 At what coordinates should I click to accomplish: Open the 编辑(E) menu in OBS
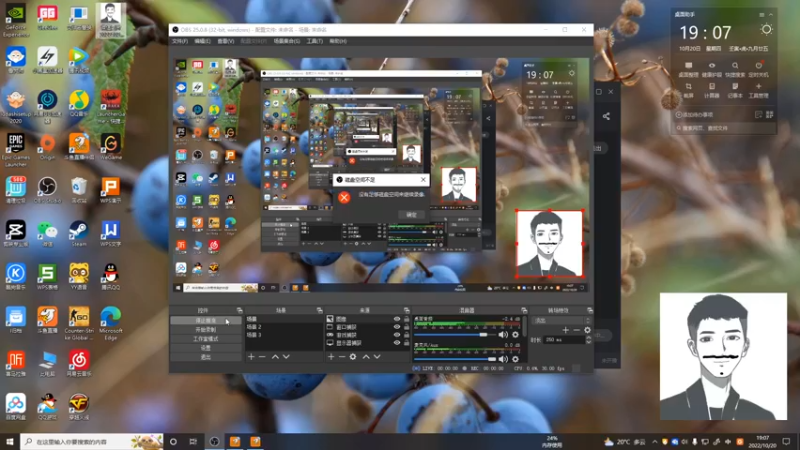[x=202, y=41]
